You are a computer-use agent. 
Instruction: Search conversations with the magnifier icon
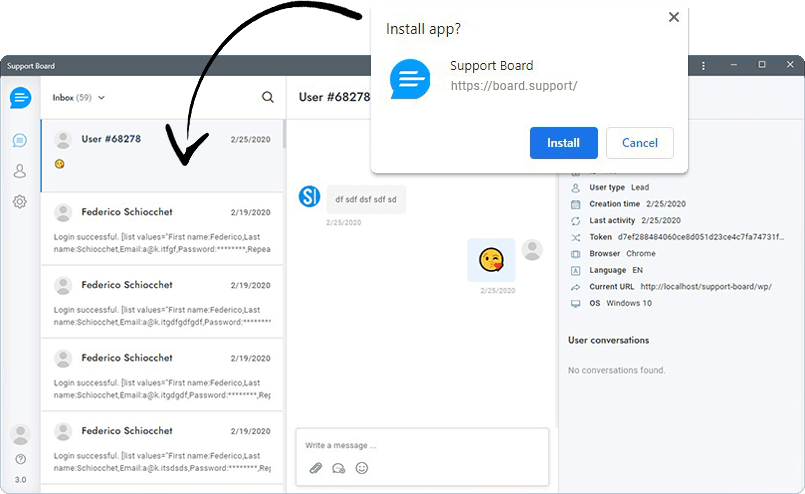point(267,97)
